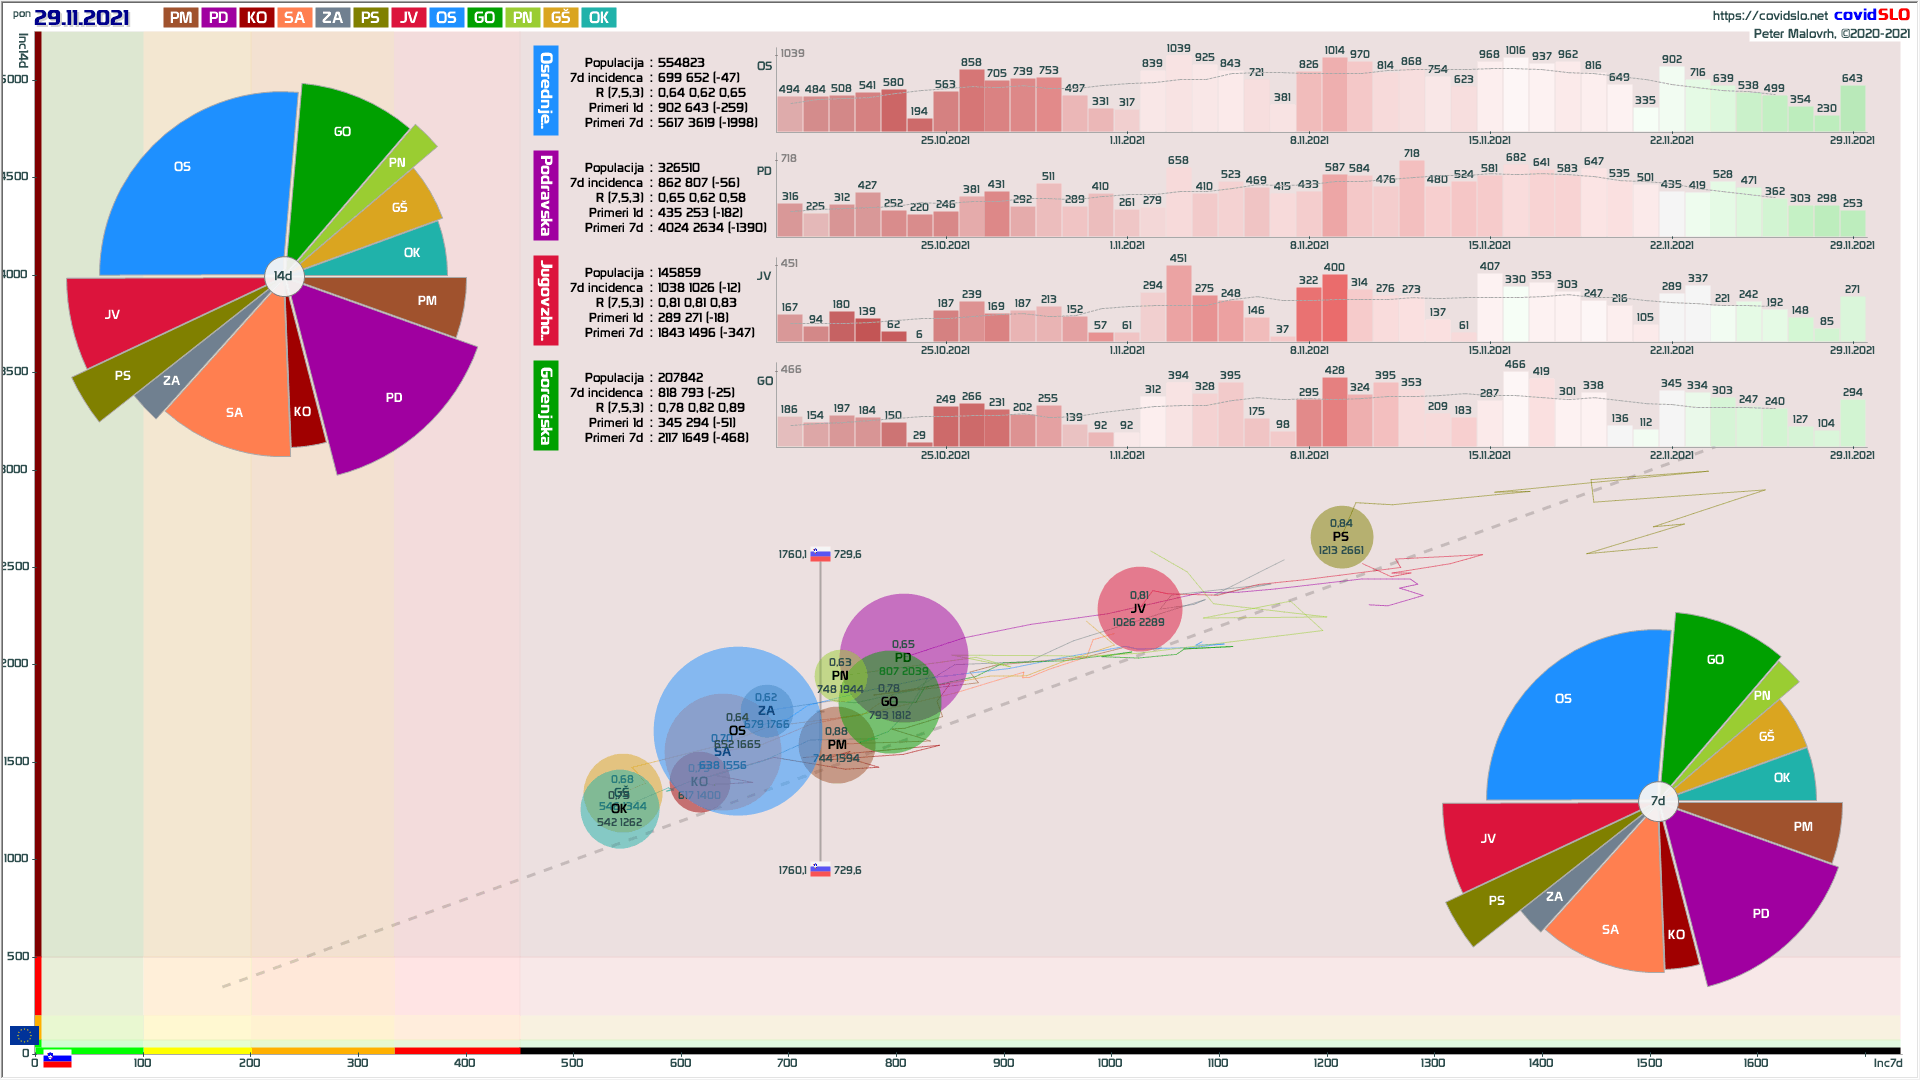Toggle the OS region tag in top legend
The image size is (1920, 1080).
click(446, 18)
